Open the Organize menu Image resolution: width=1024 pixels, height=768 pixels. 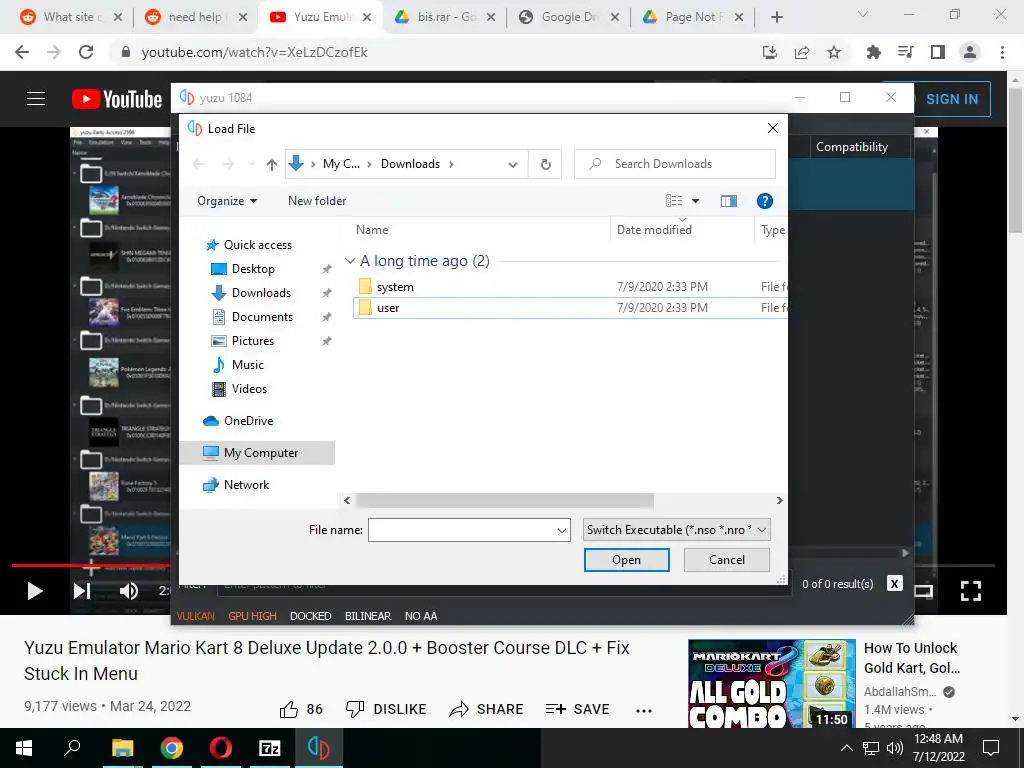pyautogui.click(x=227, y=201)
